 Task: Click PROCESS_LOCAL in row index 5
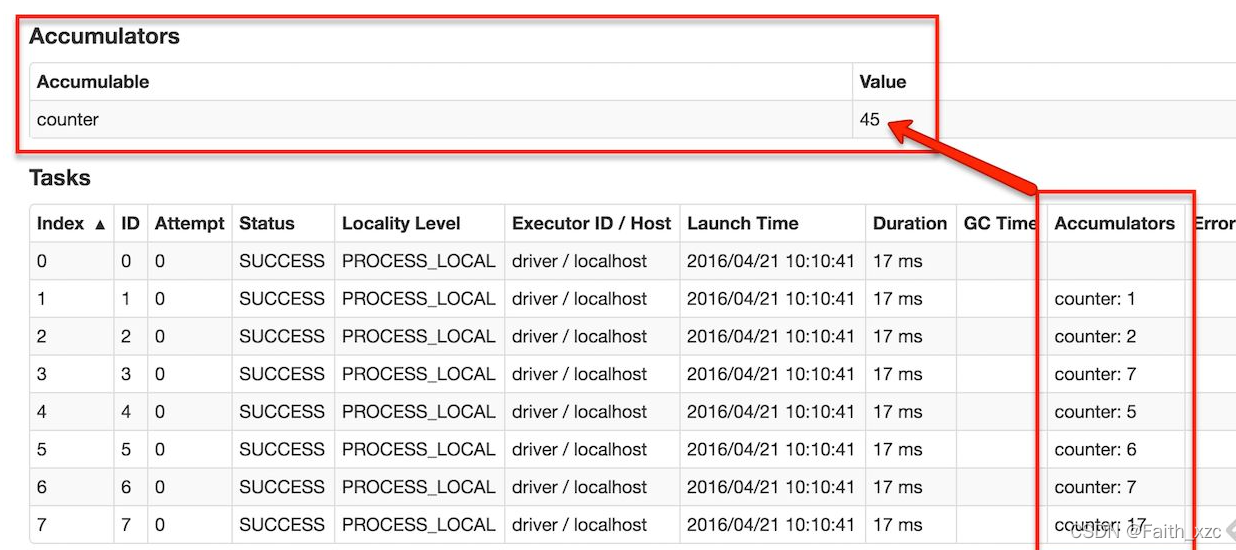(418, 450)
